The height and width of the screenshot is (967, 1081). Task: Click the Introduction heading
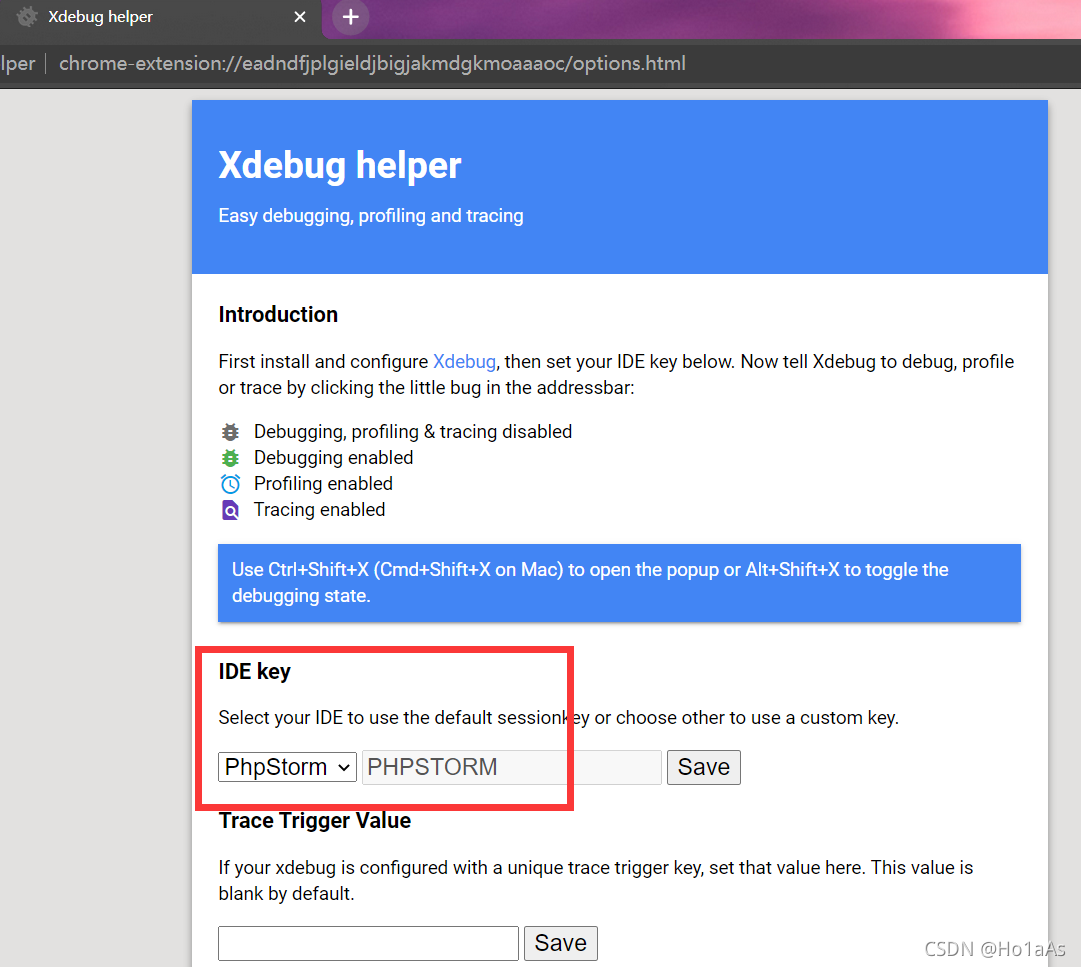(278, 314)
